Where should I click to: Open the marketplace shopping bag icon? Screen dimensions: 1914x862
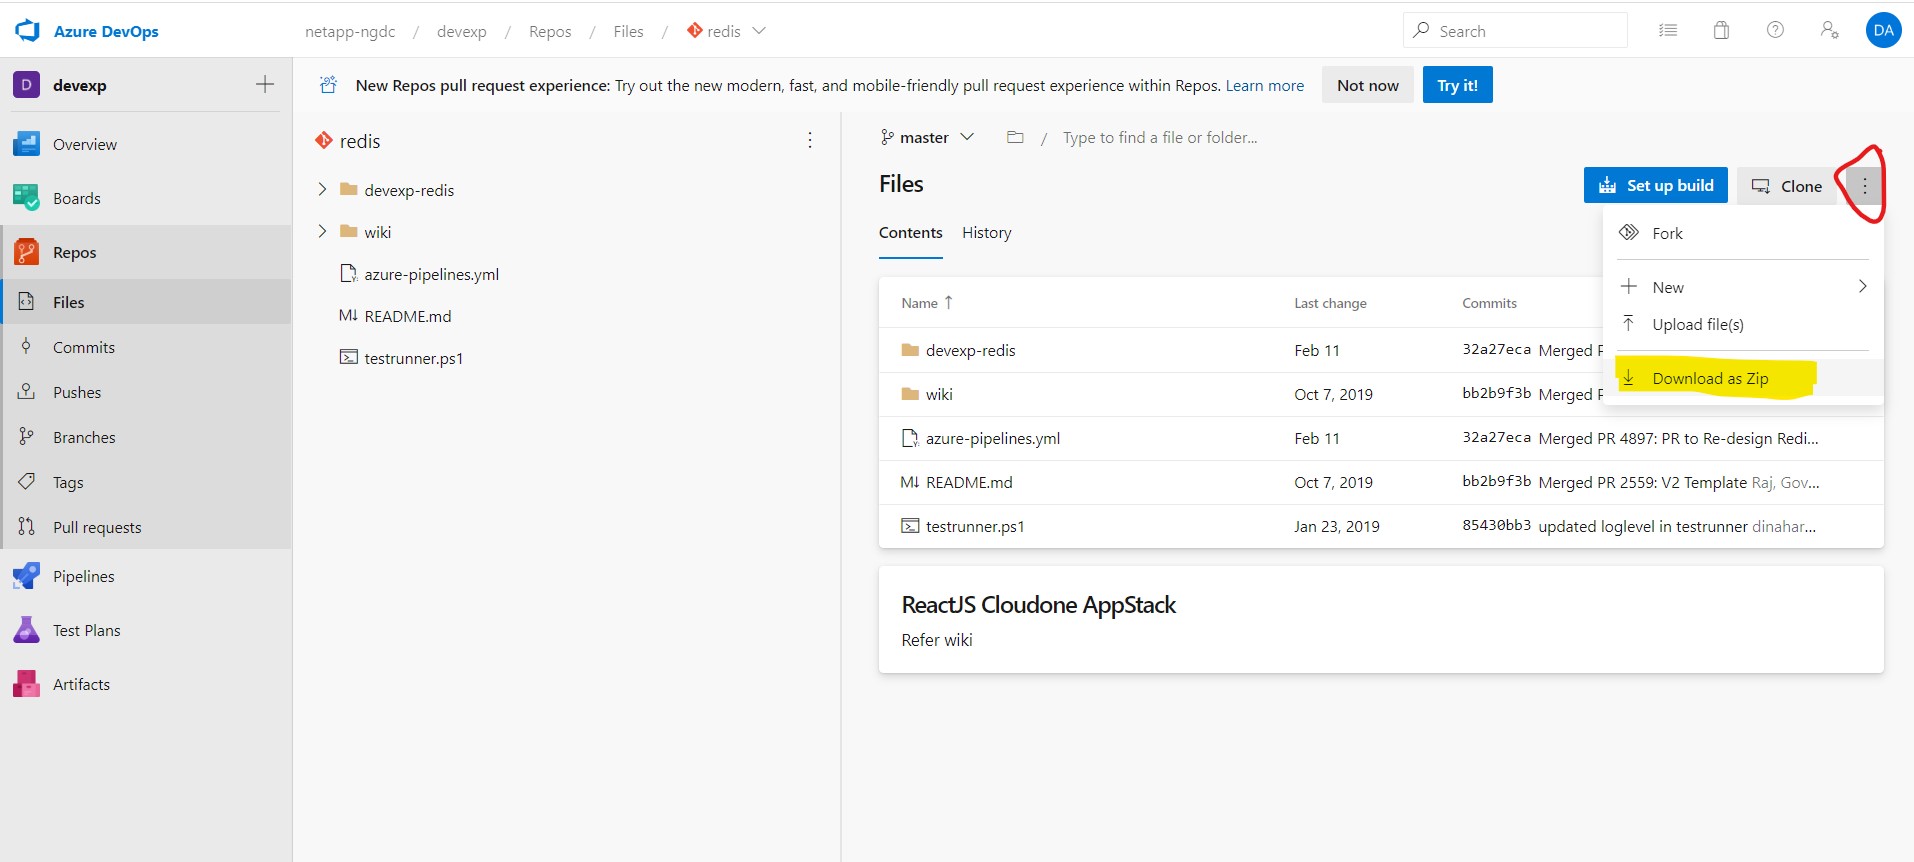click(1721, 31)
